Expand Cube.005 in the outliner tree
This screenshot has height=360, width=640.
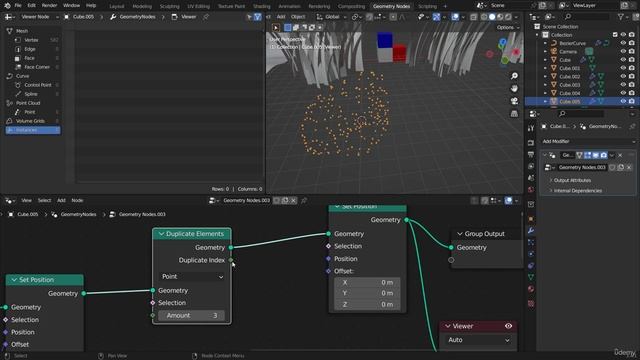pyautogui.click(x=545, y=101)
